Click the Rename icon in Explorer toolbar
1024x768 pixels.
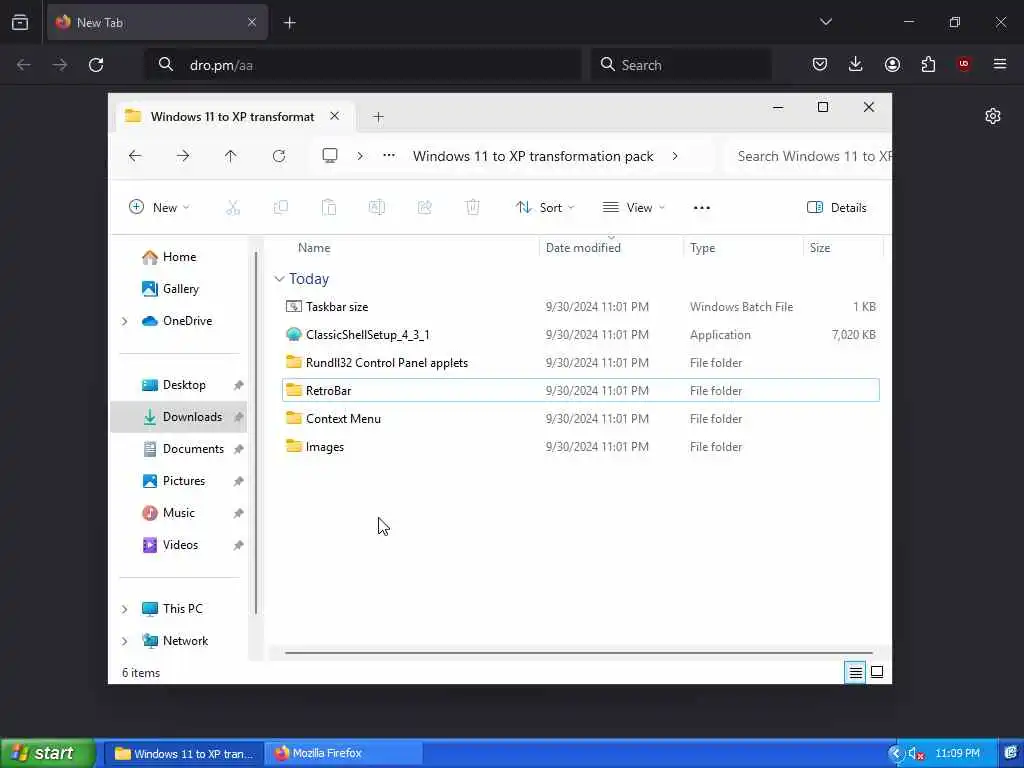[377, 208]
